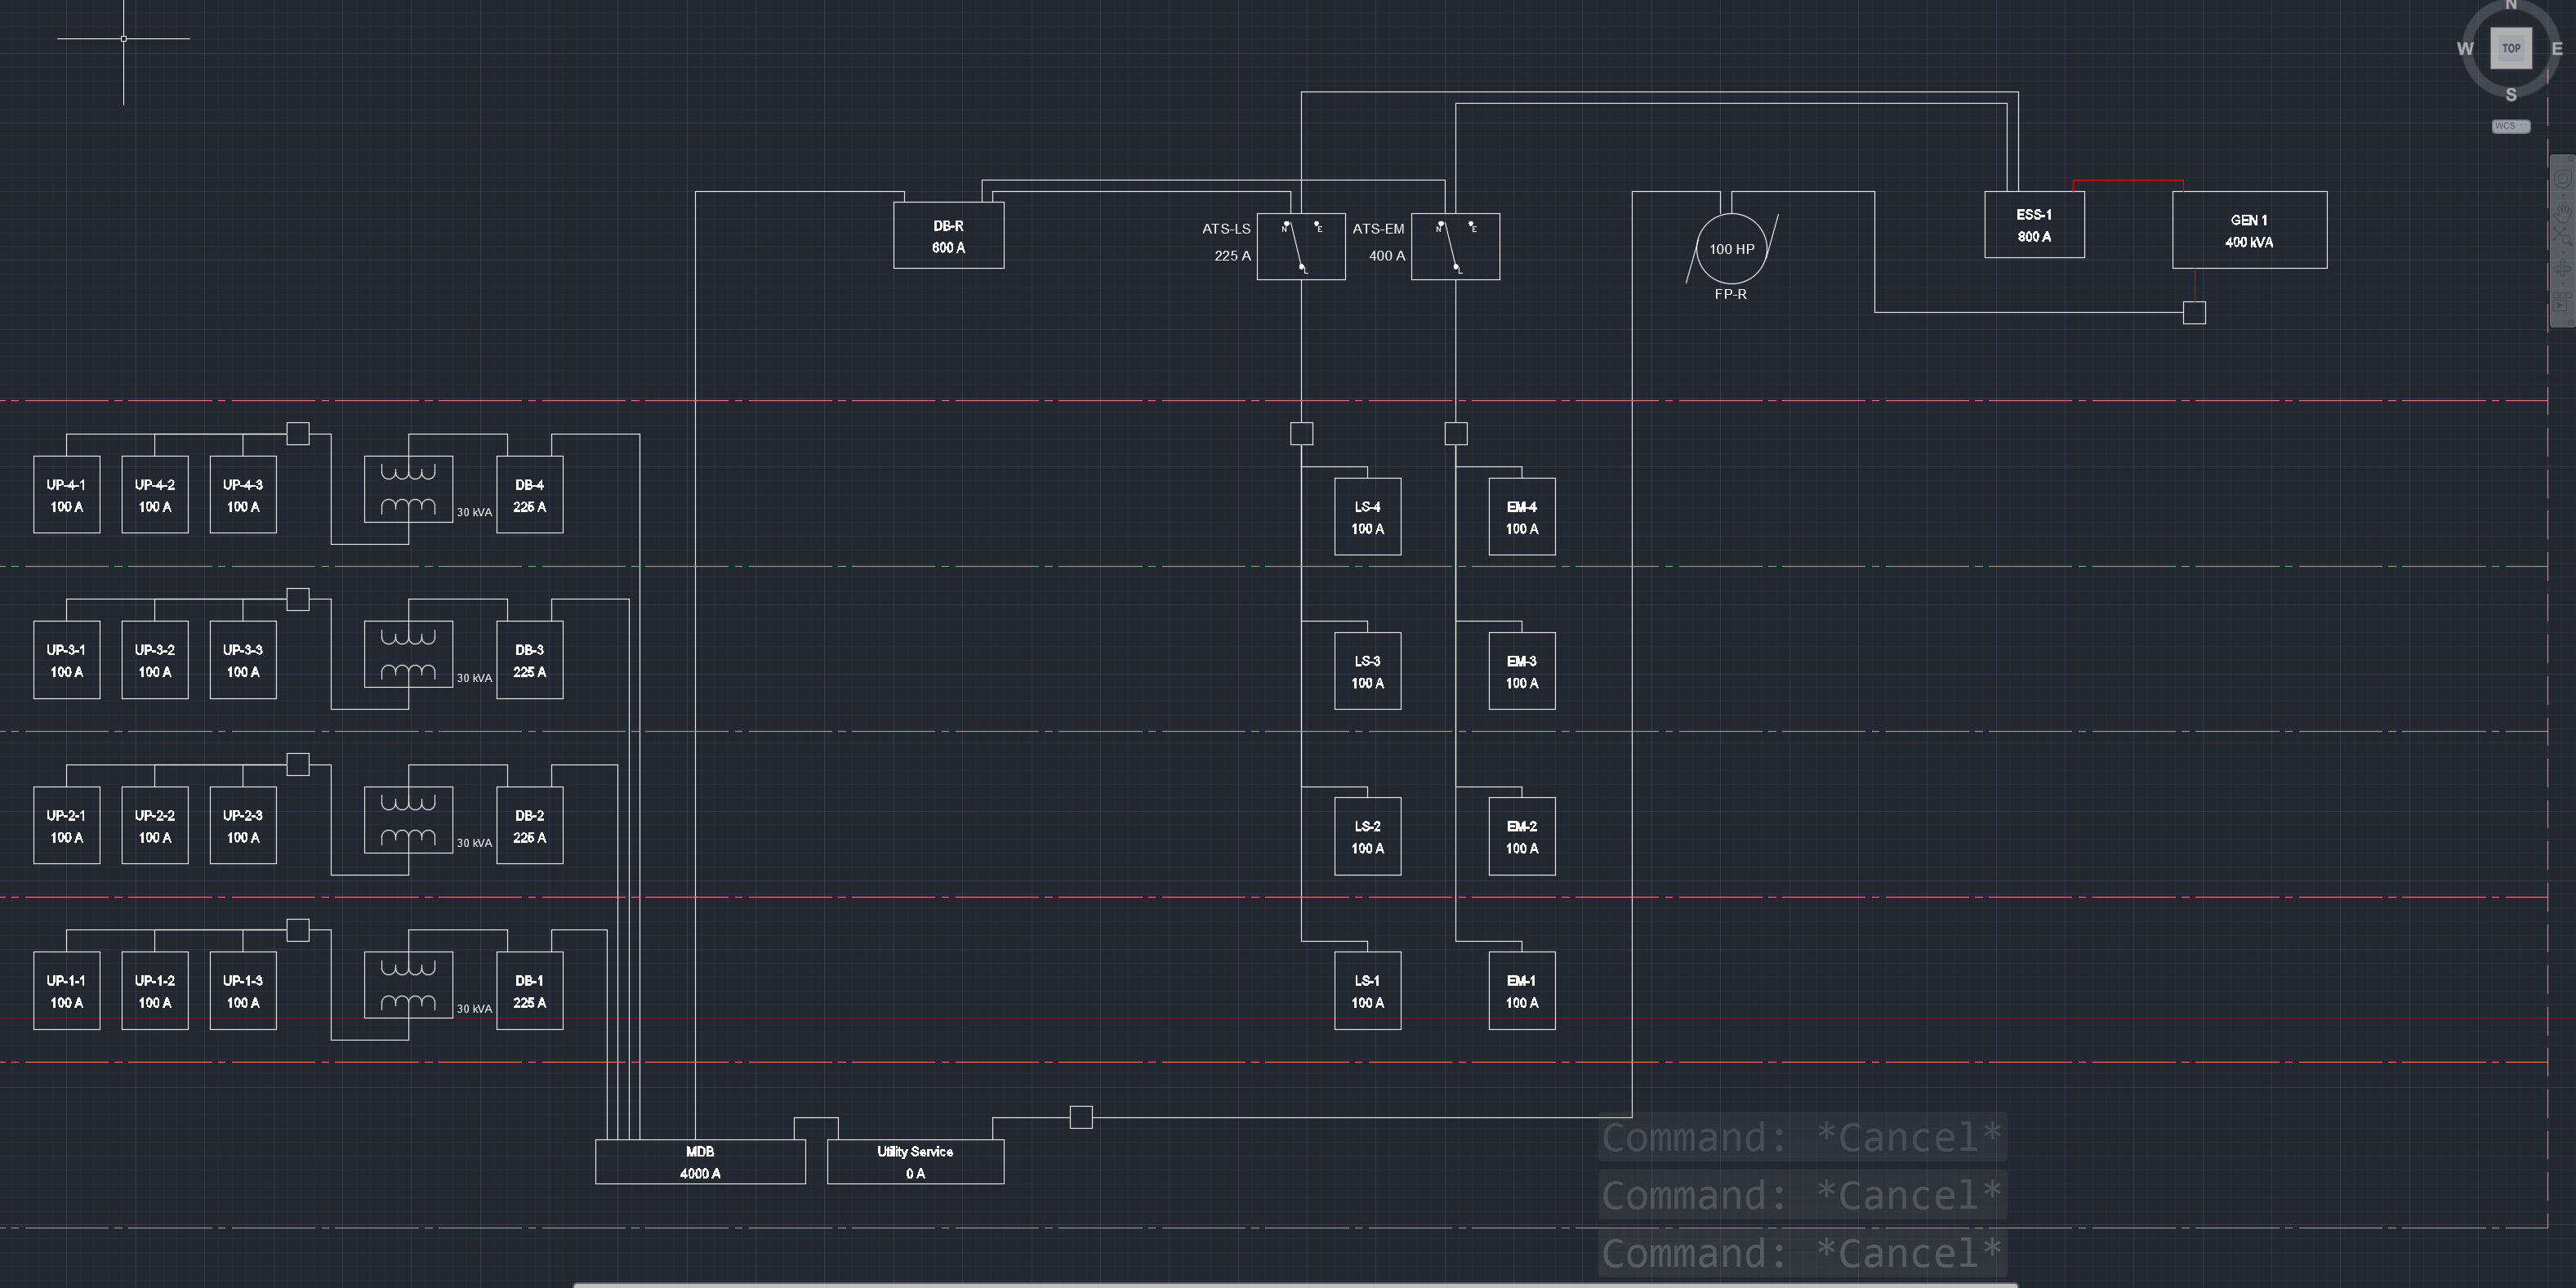Image resolution: width=2576 pixels, height=1288 pixels.
Task: Select the Utility Service 0 A block
Action: [x=915, y=1162]
